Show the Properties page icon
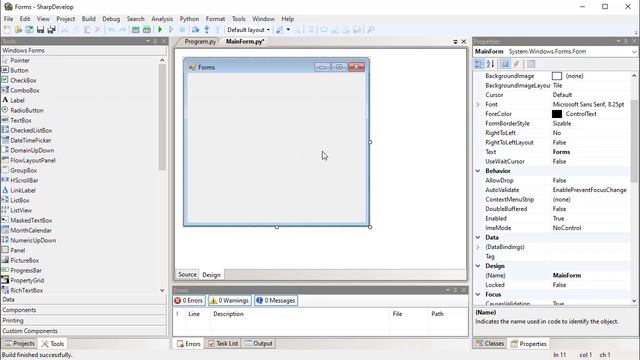The width and height of the screenshot is (640, 360). pyautogui.click(x=505, y=64)
